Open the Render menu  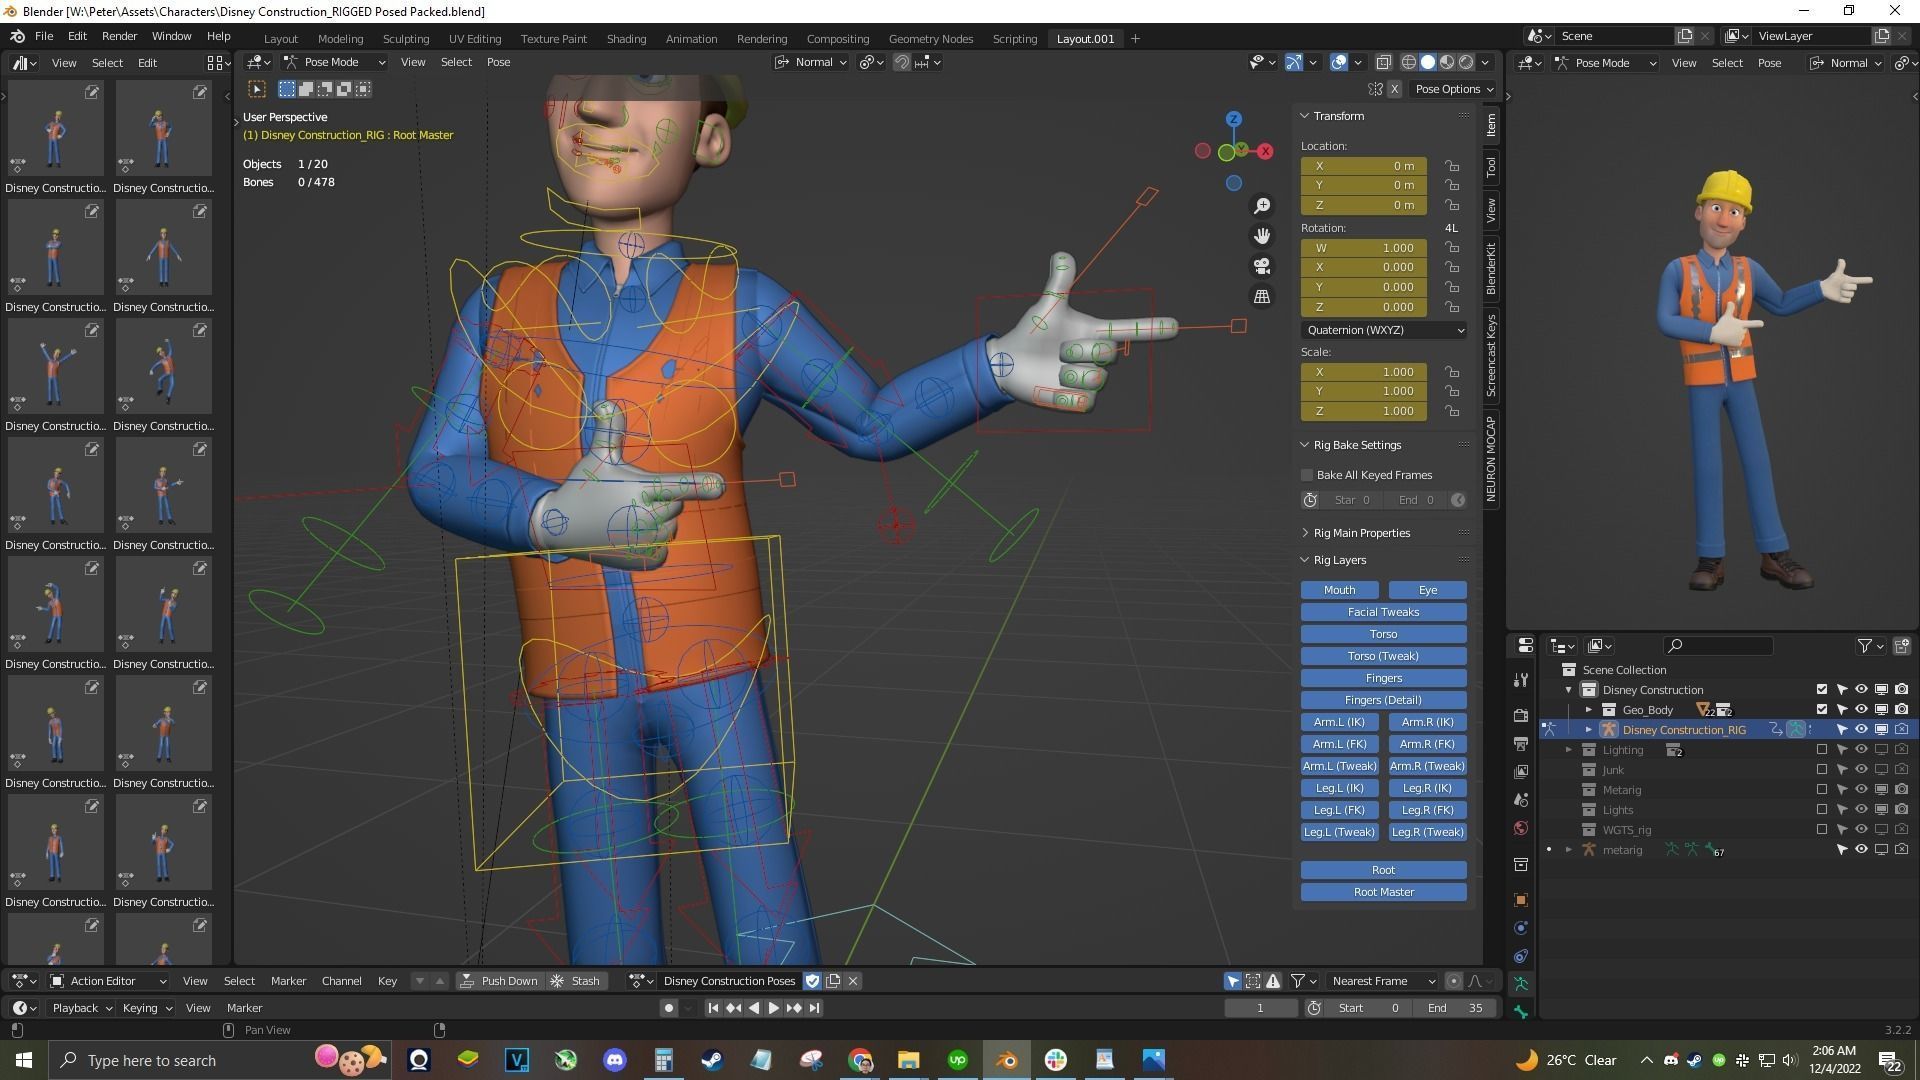pyautogui.click(x=119, y=36)
